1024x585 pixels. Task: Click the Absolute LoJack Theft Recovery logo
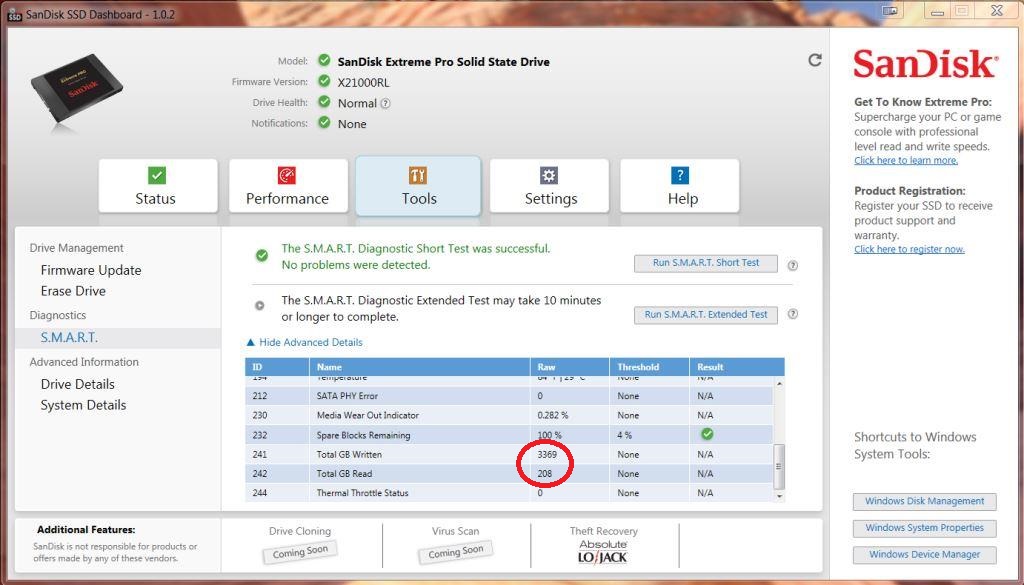tap(603, 551)
